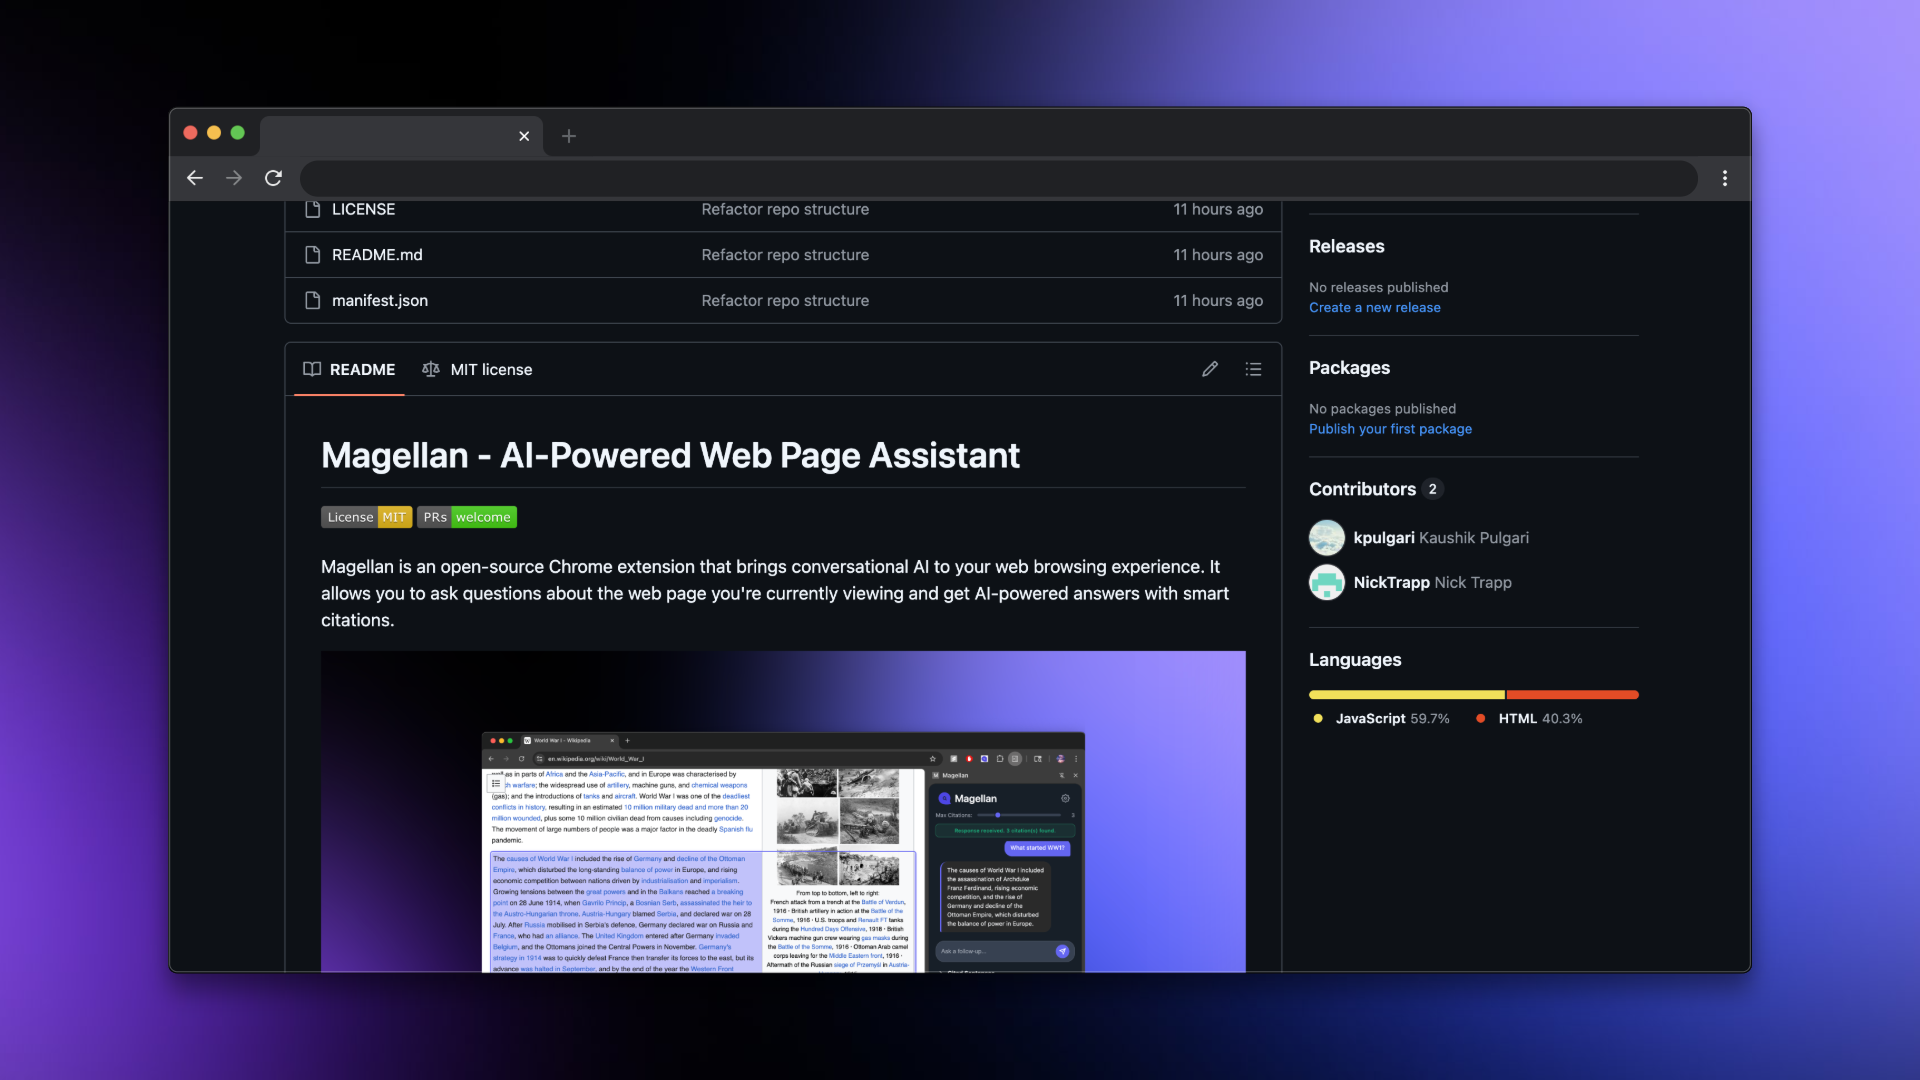Open HTML 40.3% language link
The image size is (1920, 1080).
1528,719
